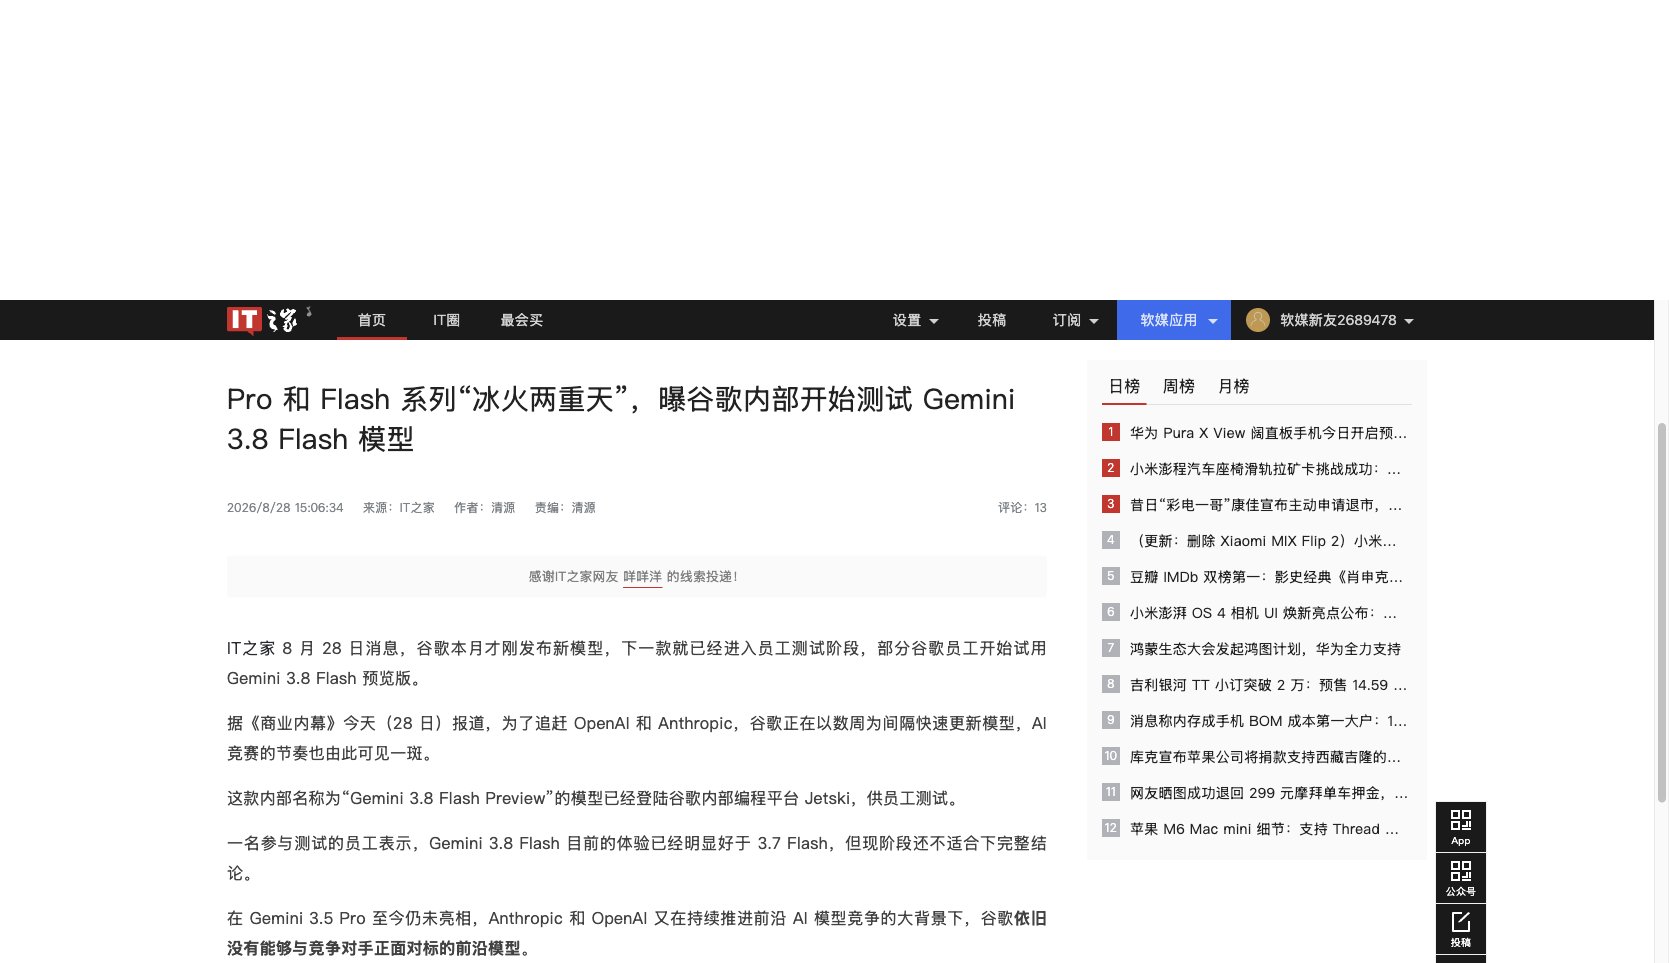Expand the 设置 dropdown
This screenshot has width=1669, height=963.
pos(916,320)
